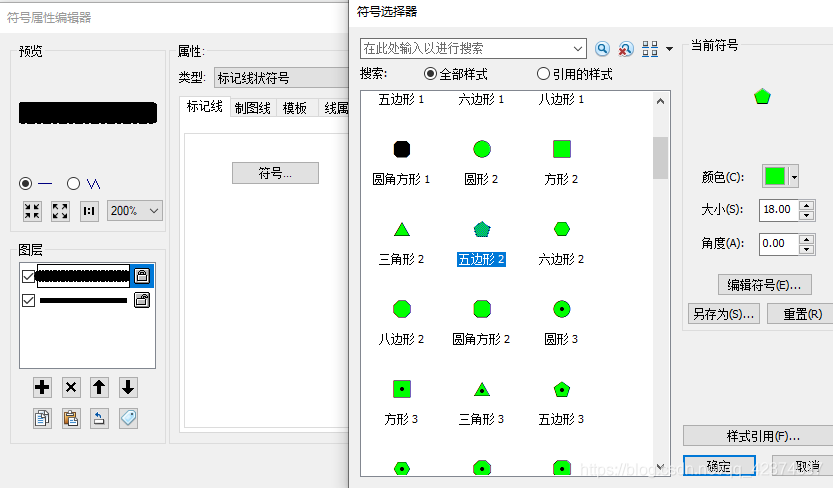Expand the search text combo box dropdown
This screenshot has width=833, height=488.
(x=578, y=49)
